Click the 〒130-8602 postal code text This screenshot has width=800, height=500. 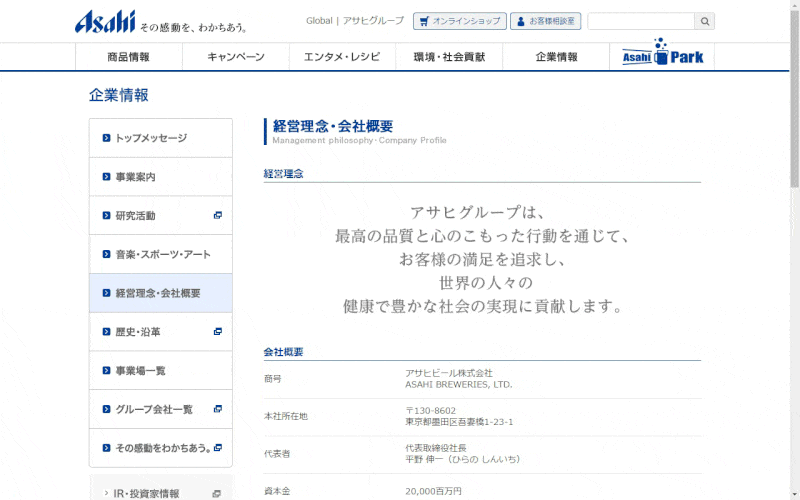[431, 410]
